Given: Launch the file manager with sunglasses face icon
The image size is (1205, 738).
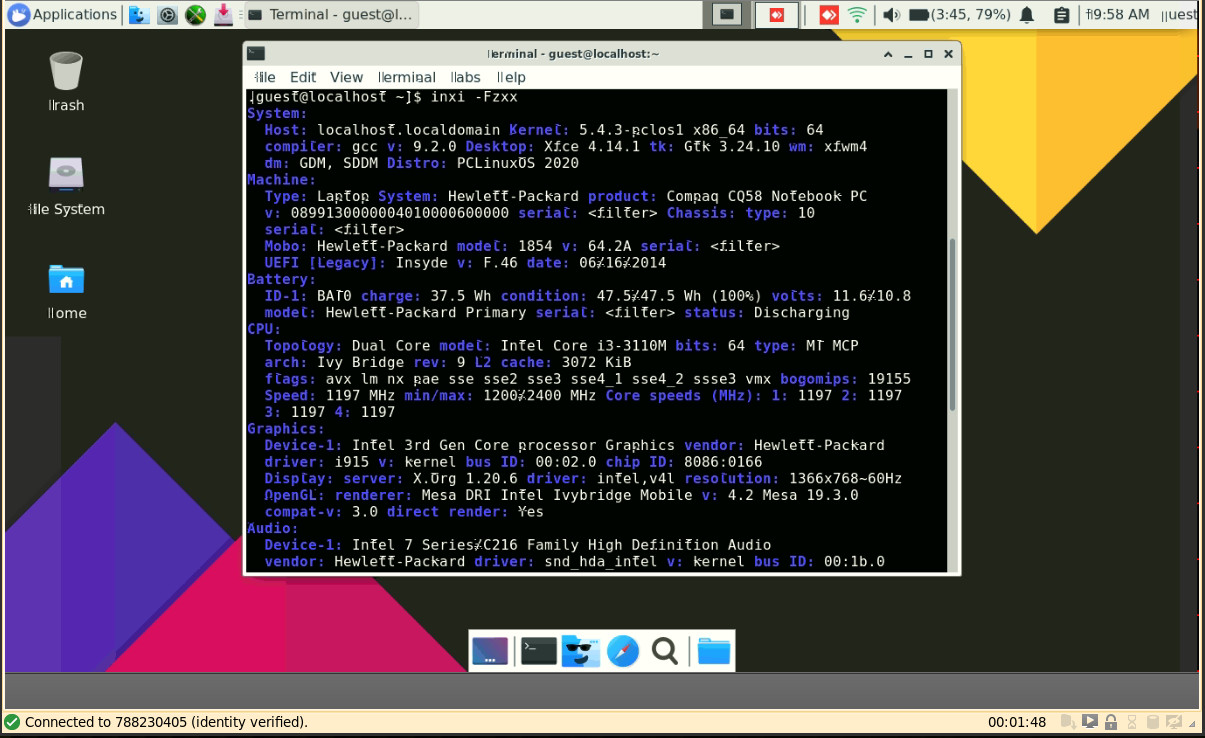Looking at the screenshot, I should 580,651.
